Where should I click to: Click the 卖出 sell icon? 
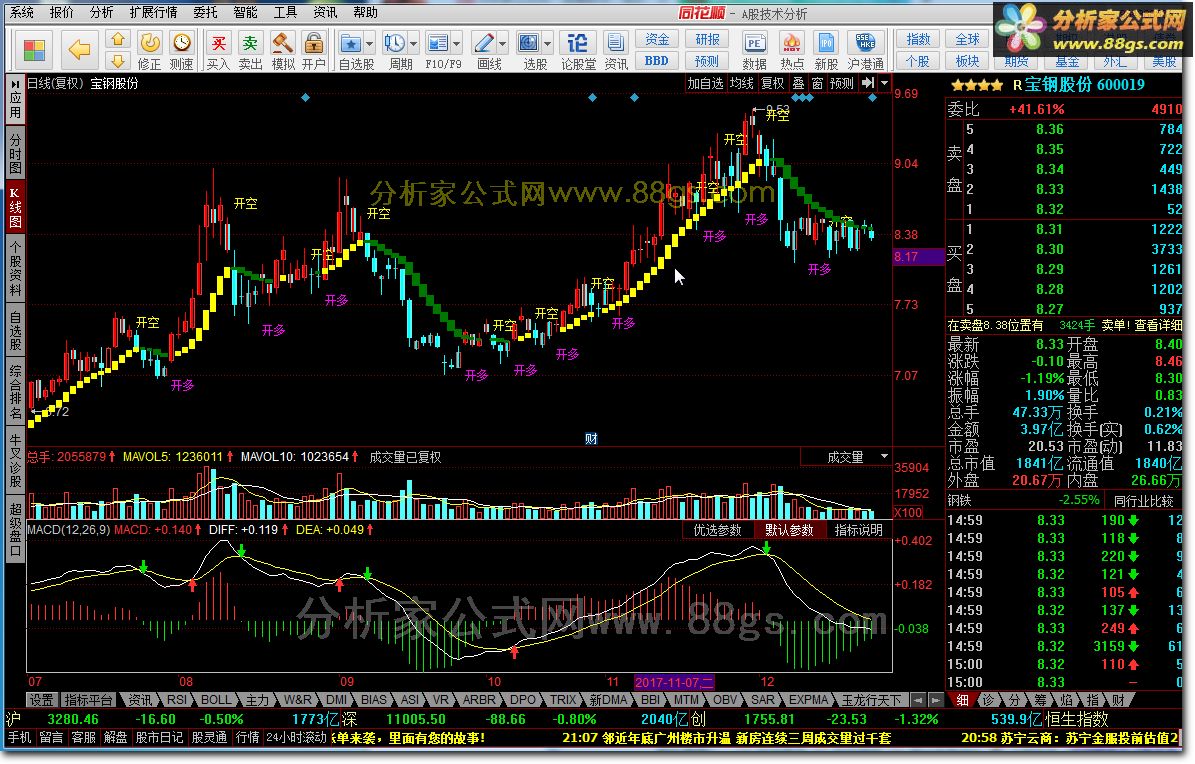click(x=250, y=43)
